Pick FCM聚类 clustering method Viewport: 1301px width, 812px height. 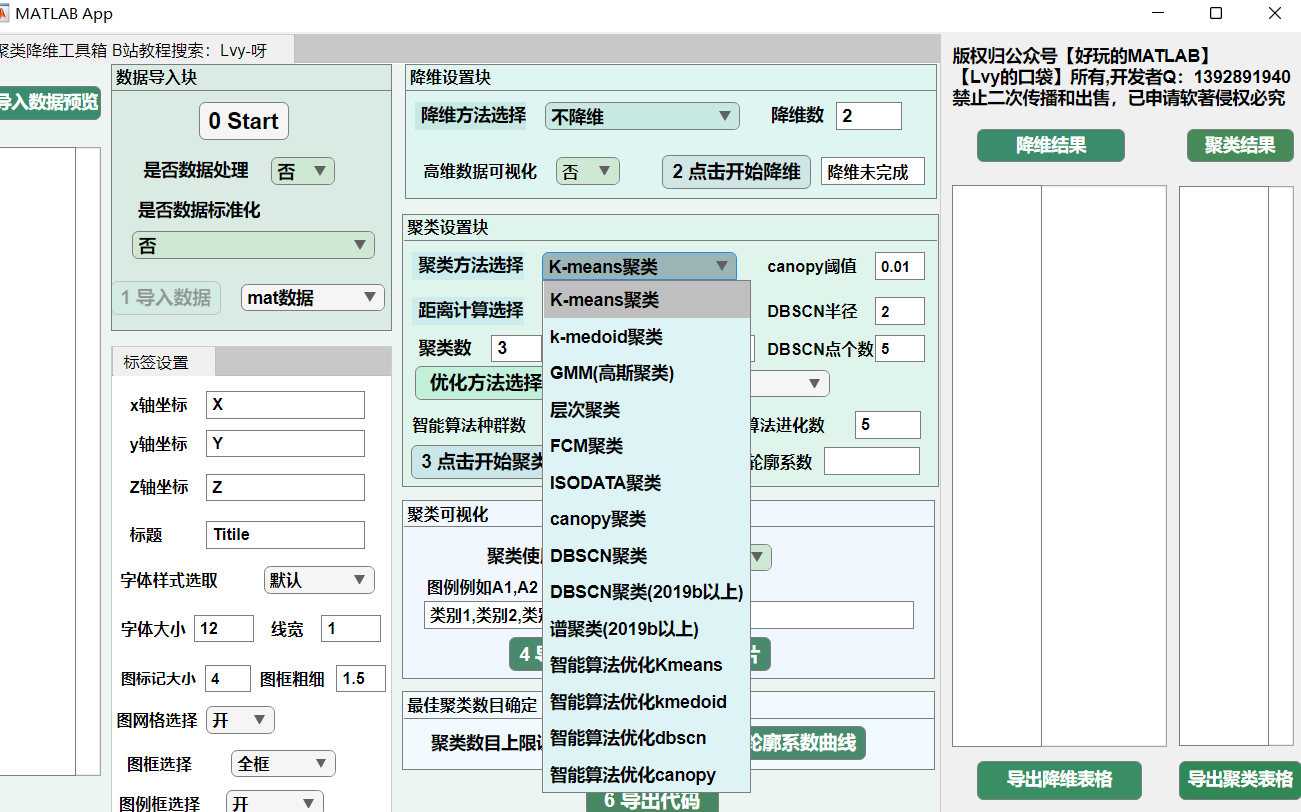pyautogui.click(x=586, y=446)
